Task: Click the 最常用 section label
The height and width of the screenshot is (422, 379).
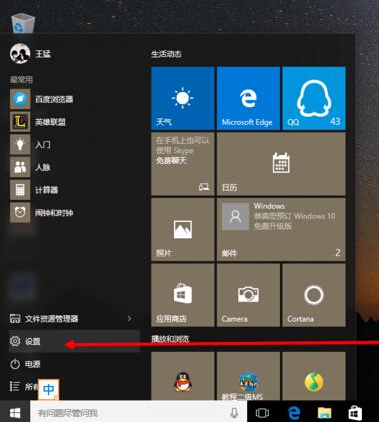Action: 21,79
